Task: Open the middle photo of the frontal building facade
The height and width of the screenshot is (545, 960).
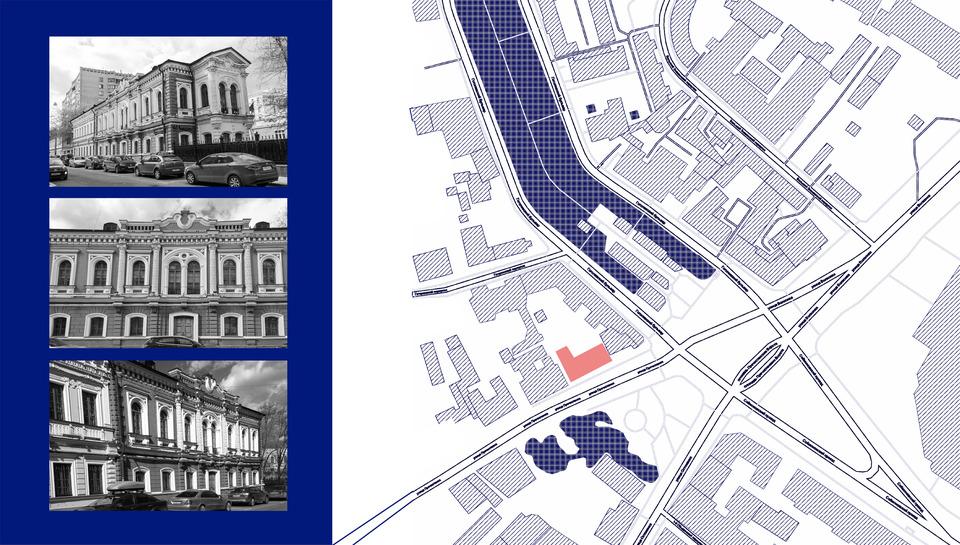Action: click(x=168, y=273)
